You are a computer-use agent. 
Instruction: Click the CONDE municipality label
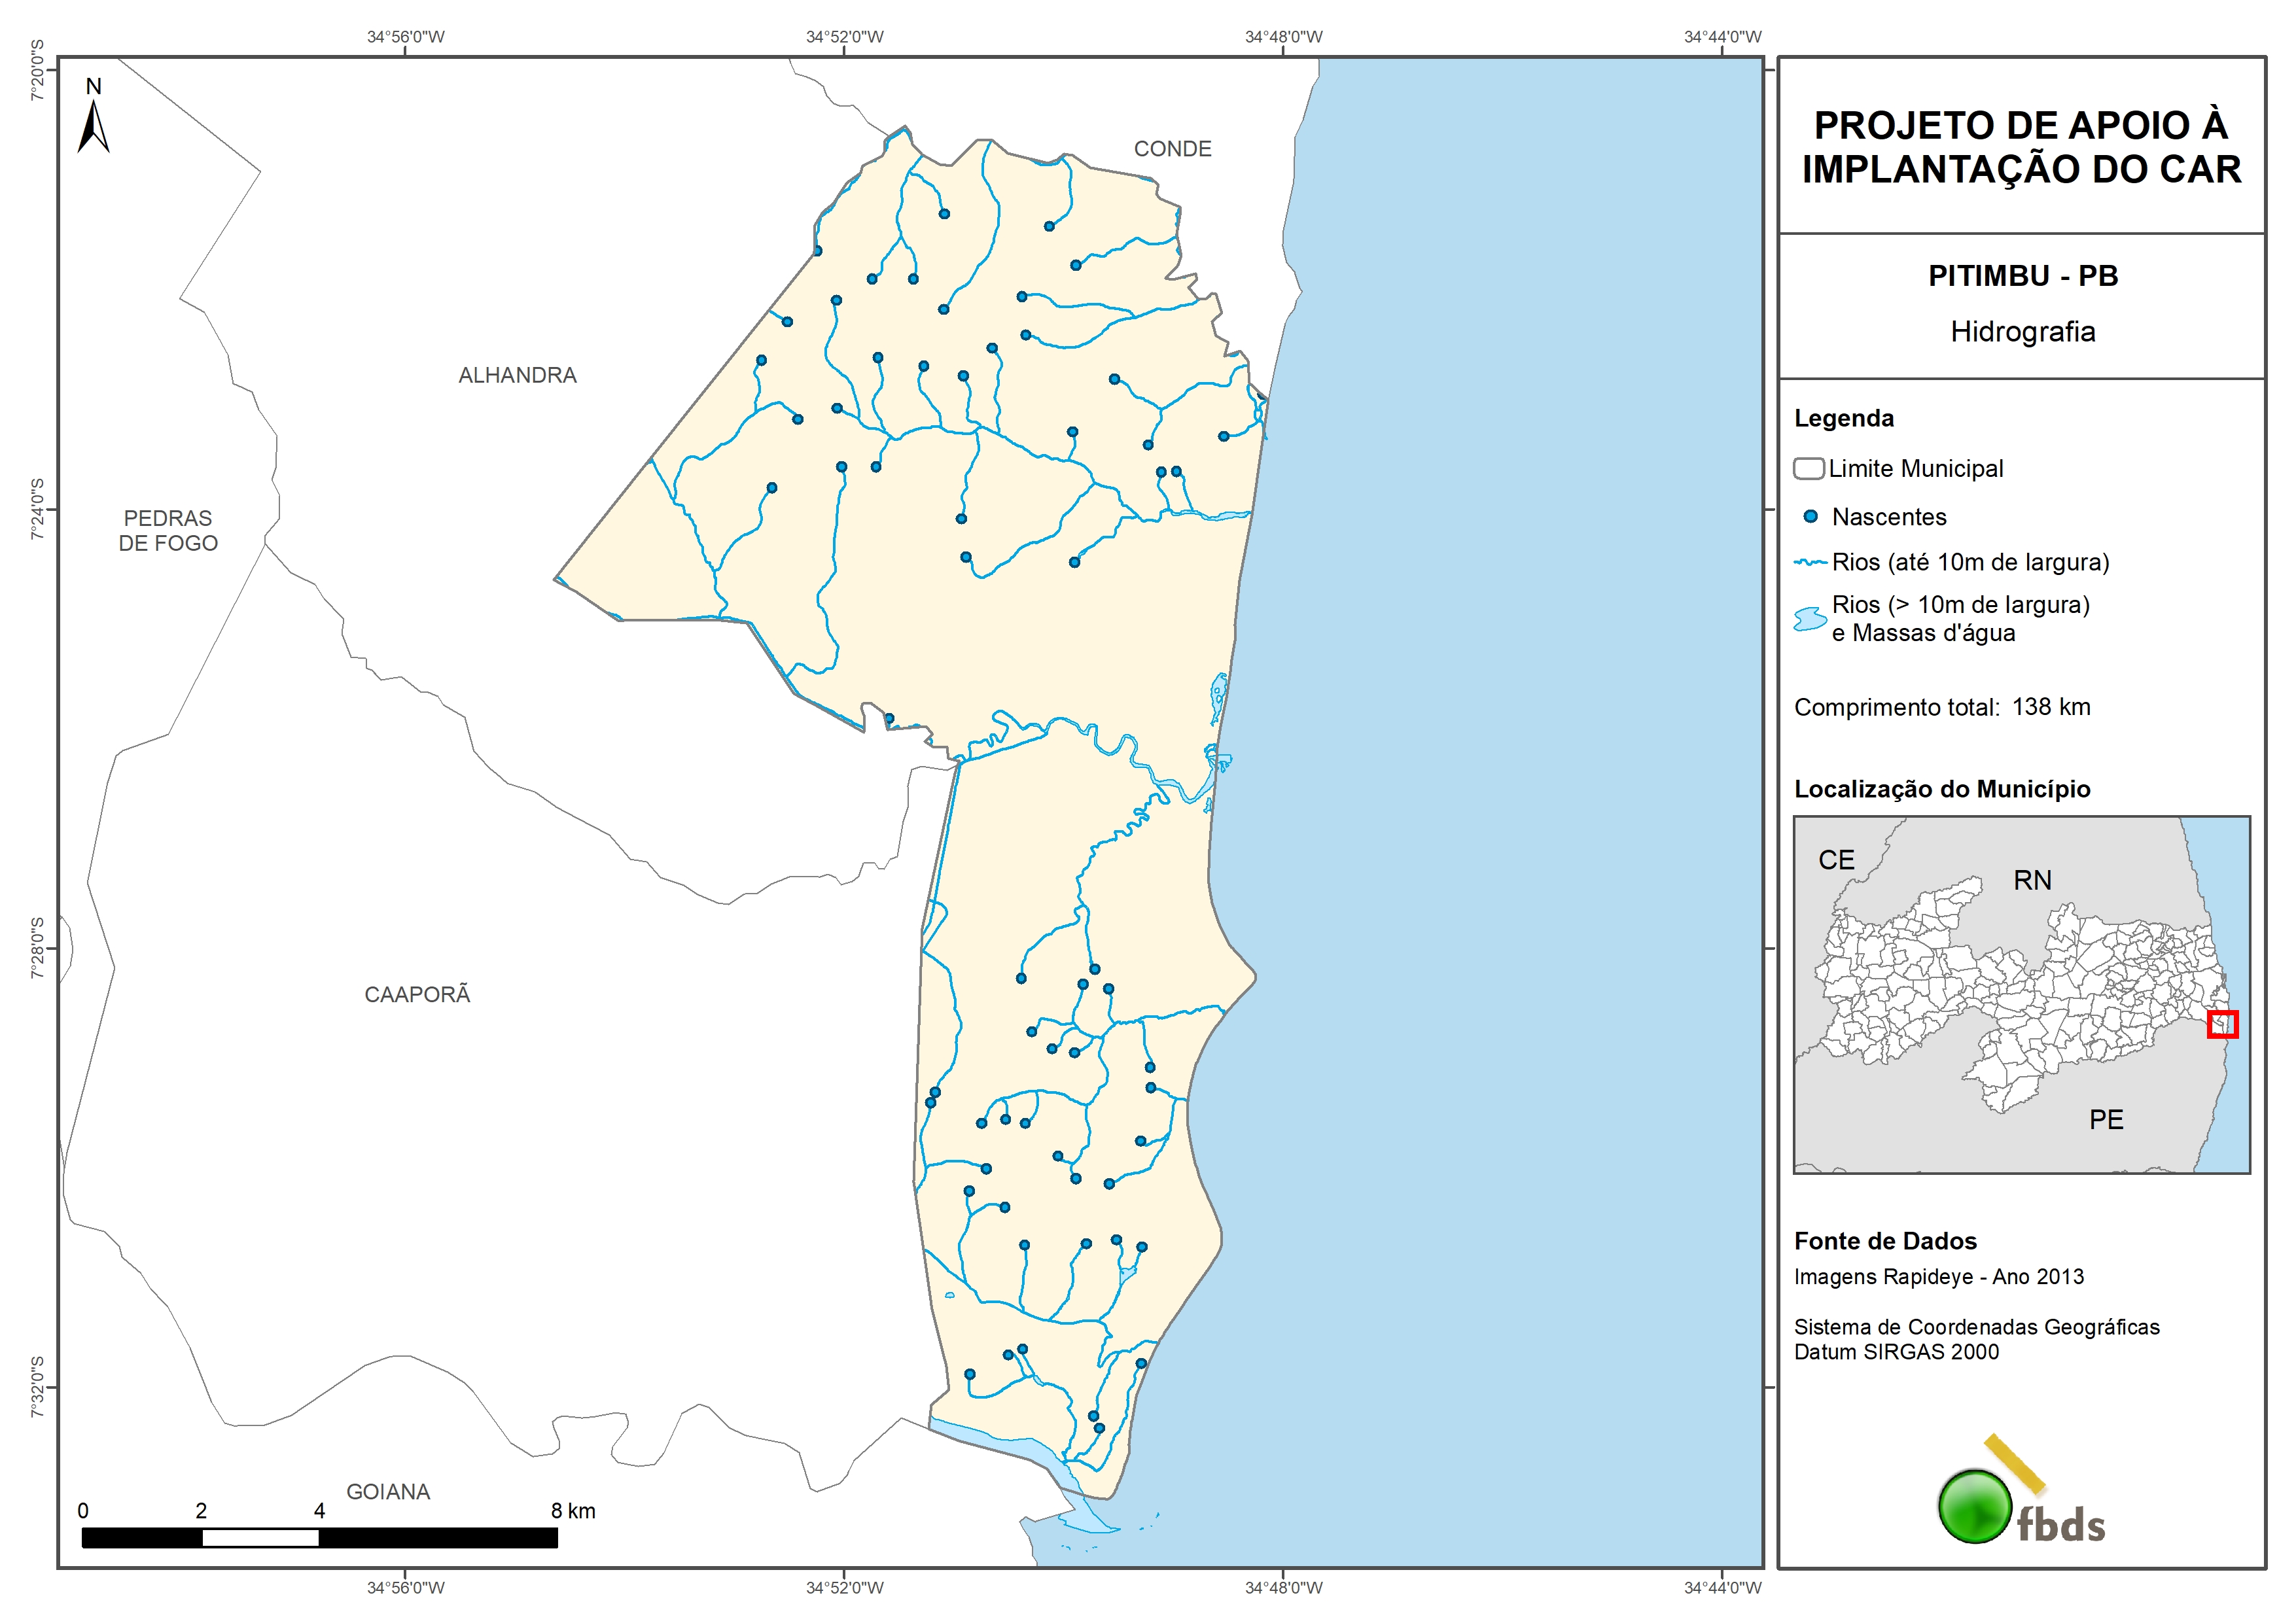(1172, 149)
